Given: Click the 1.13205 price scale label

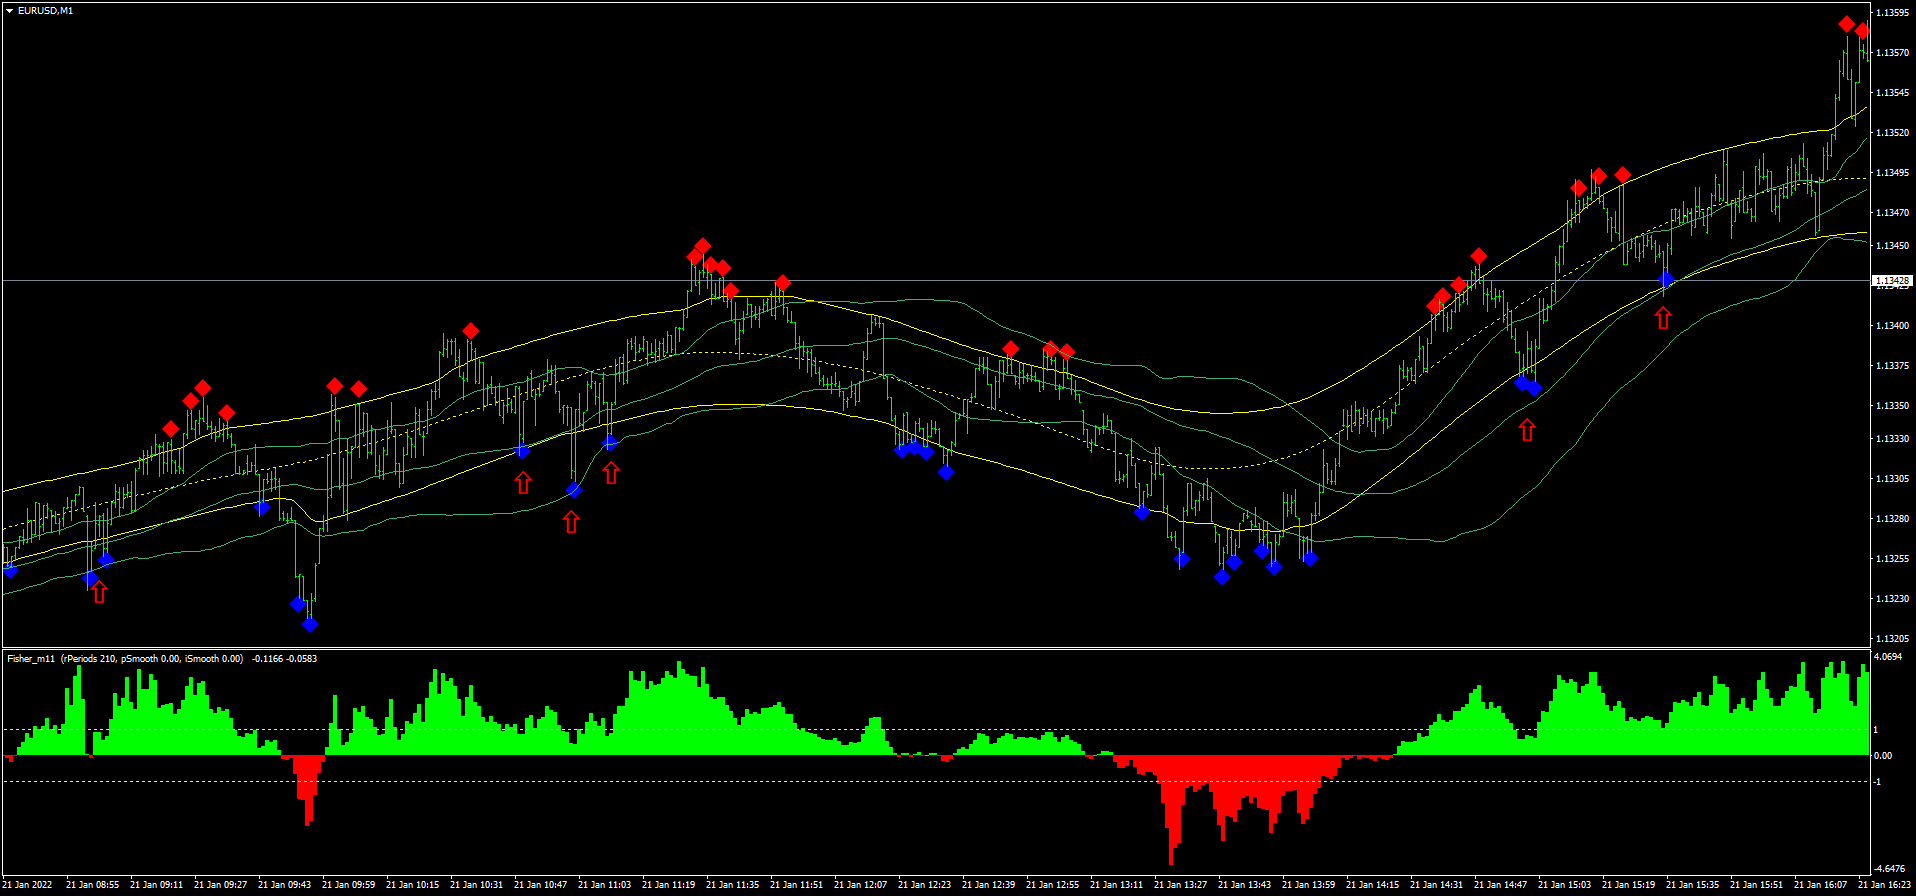Looking at the screenshot, I should click(x=1891, y=638).
